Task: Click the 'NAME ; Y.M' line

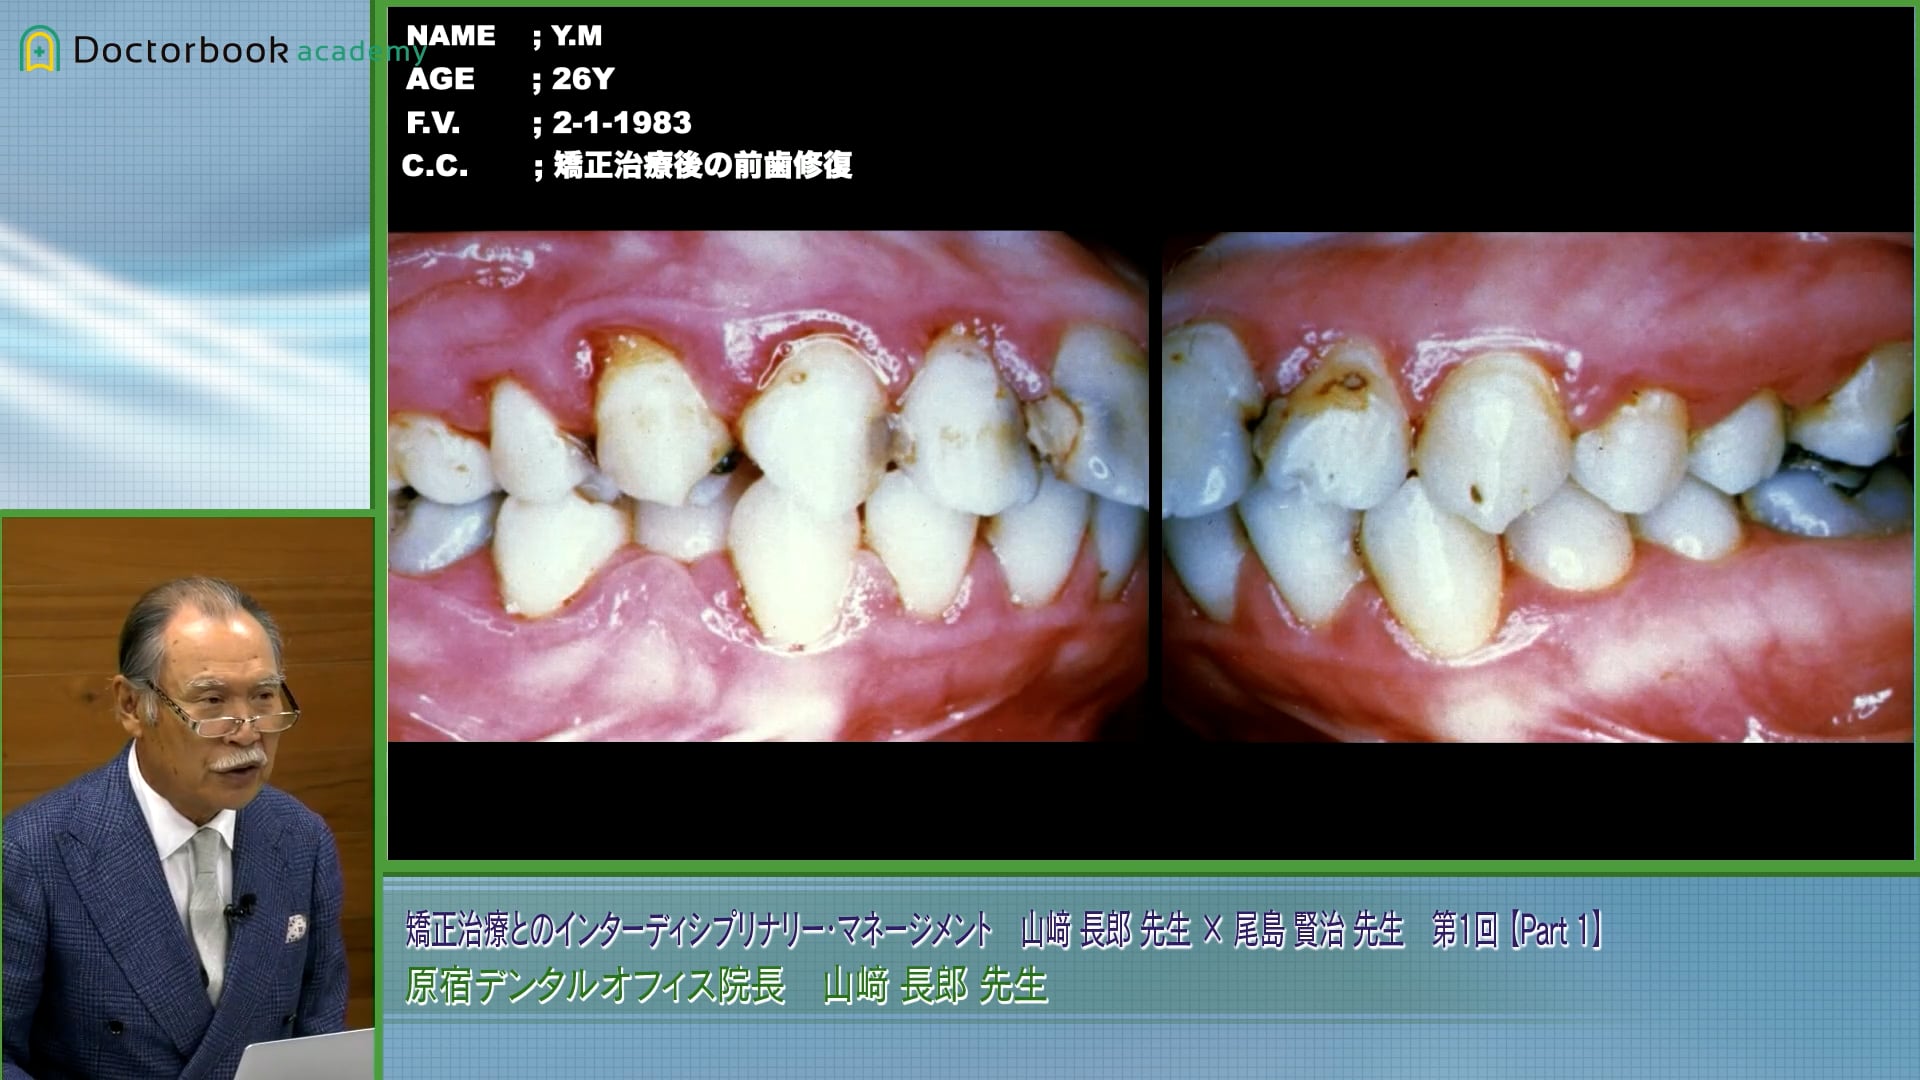Action: coord(504,36)
